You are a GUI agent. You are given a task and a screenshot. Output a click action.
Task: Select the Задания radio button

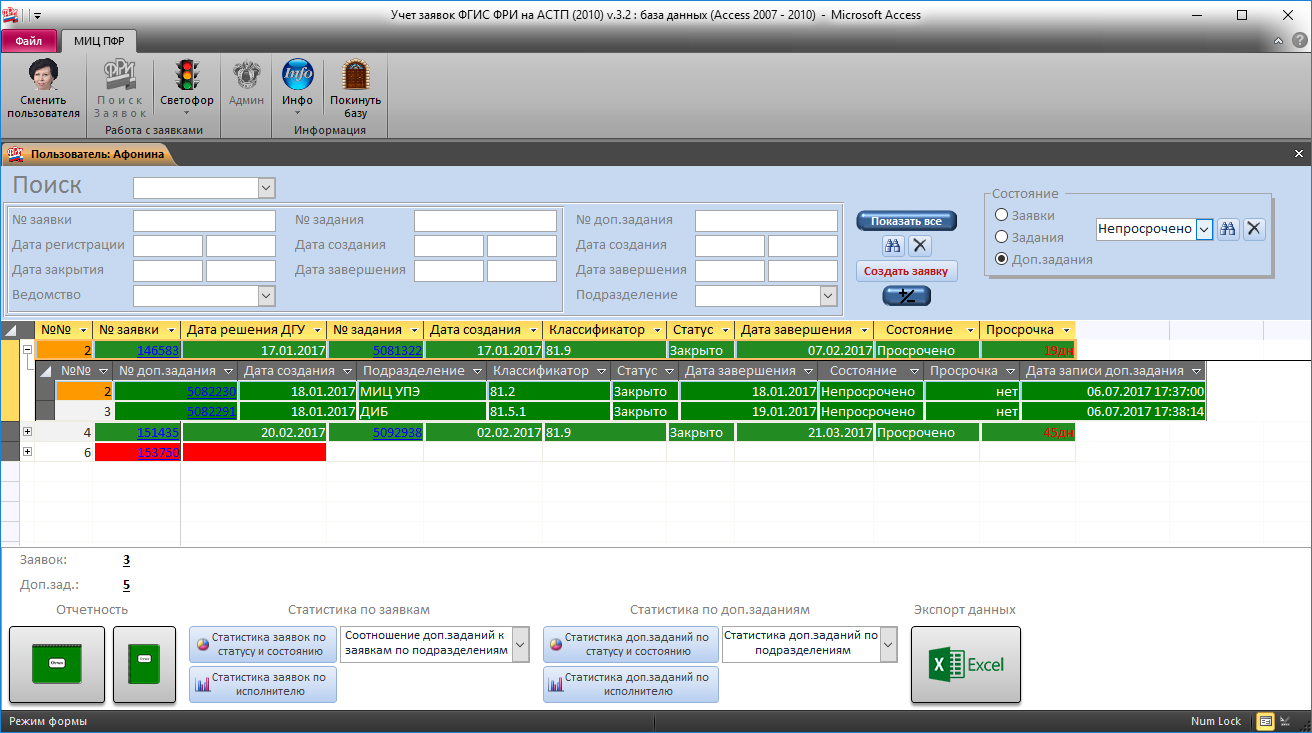click(x=1001, y=237)
